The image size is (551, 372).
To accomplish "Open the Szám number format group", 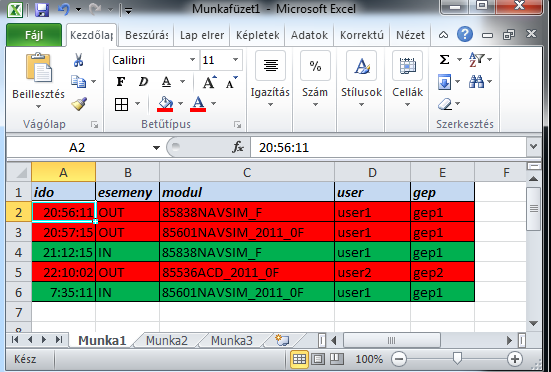I will pyautogui.click(x=315, y=79).
